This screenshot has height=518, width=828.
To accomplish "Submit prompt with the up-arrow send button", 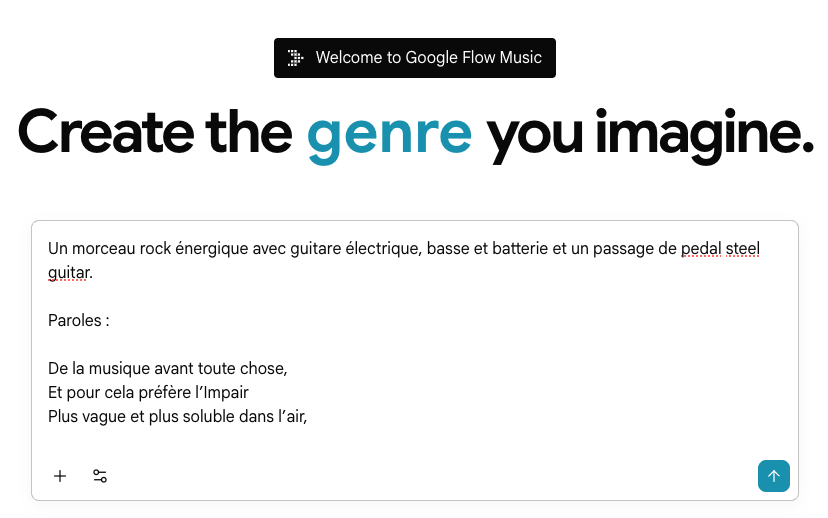I will pyautogui.click(x=773, y=476).
